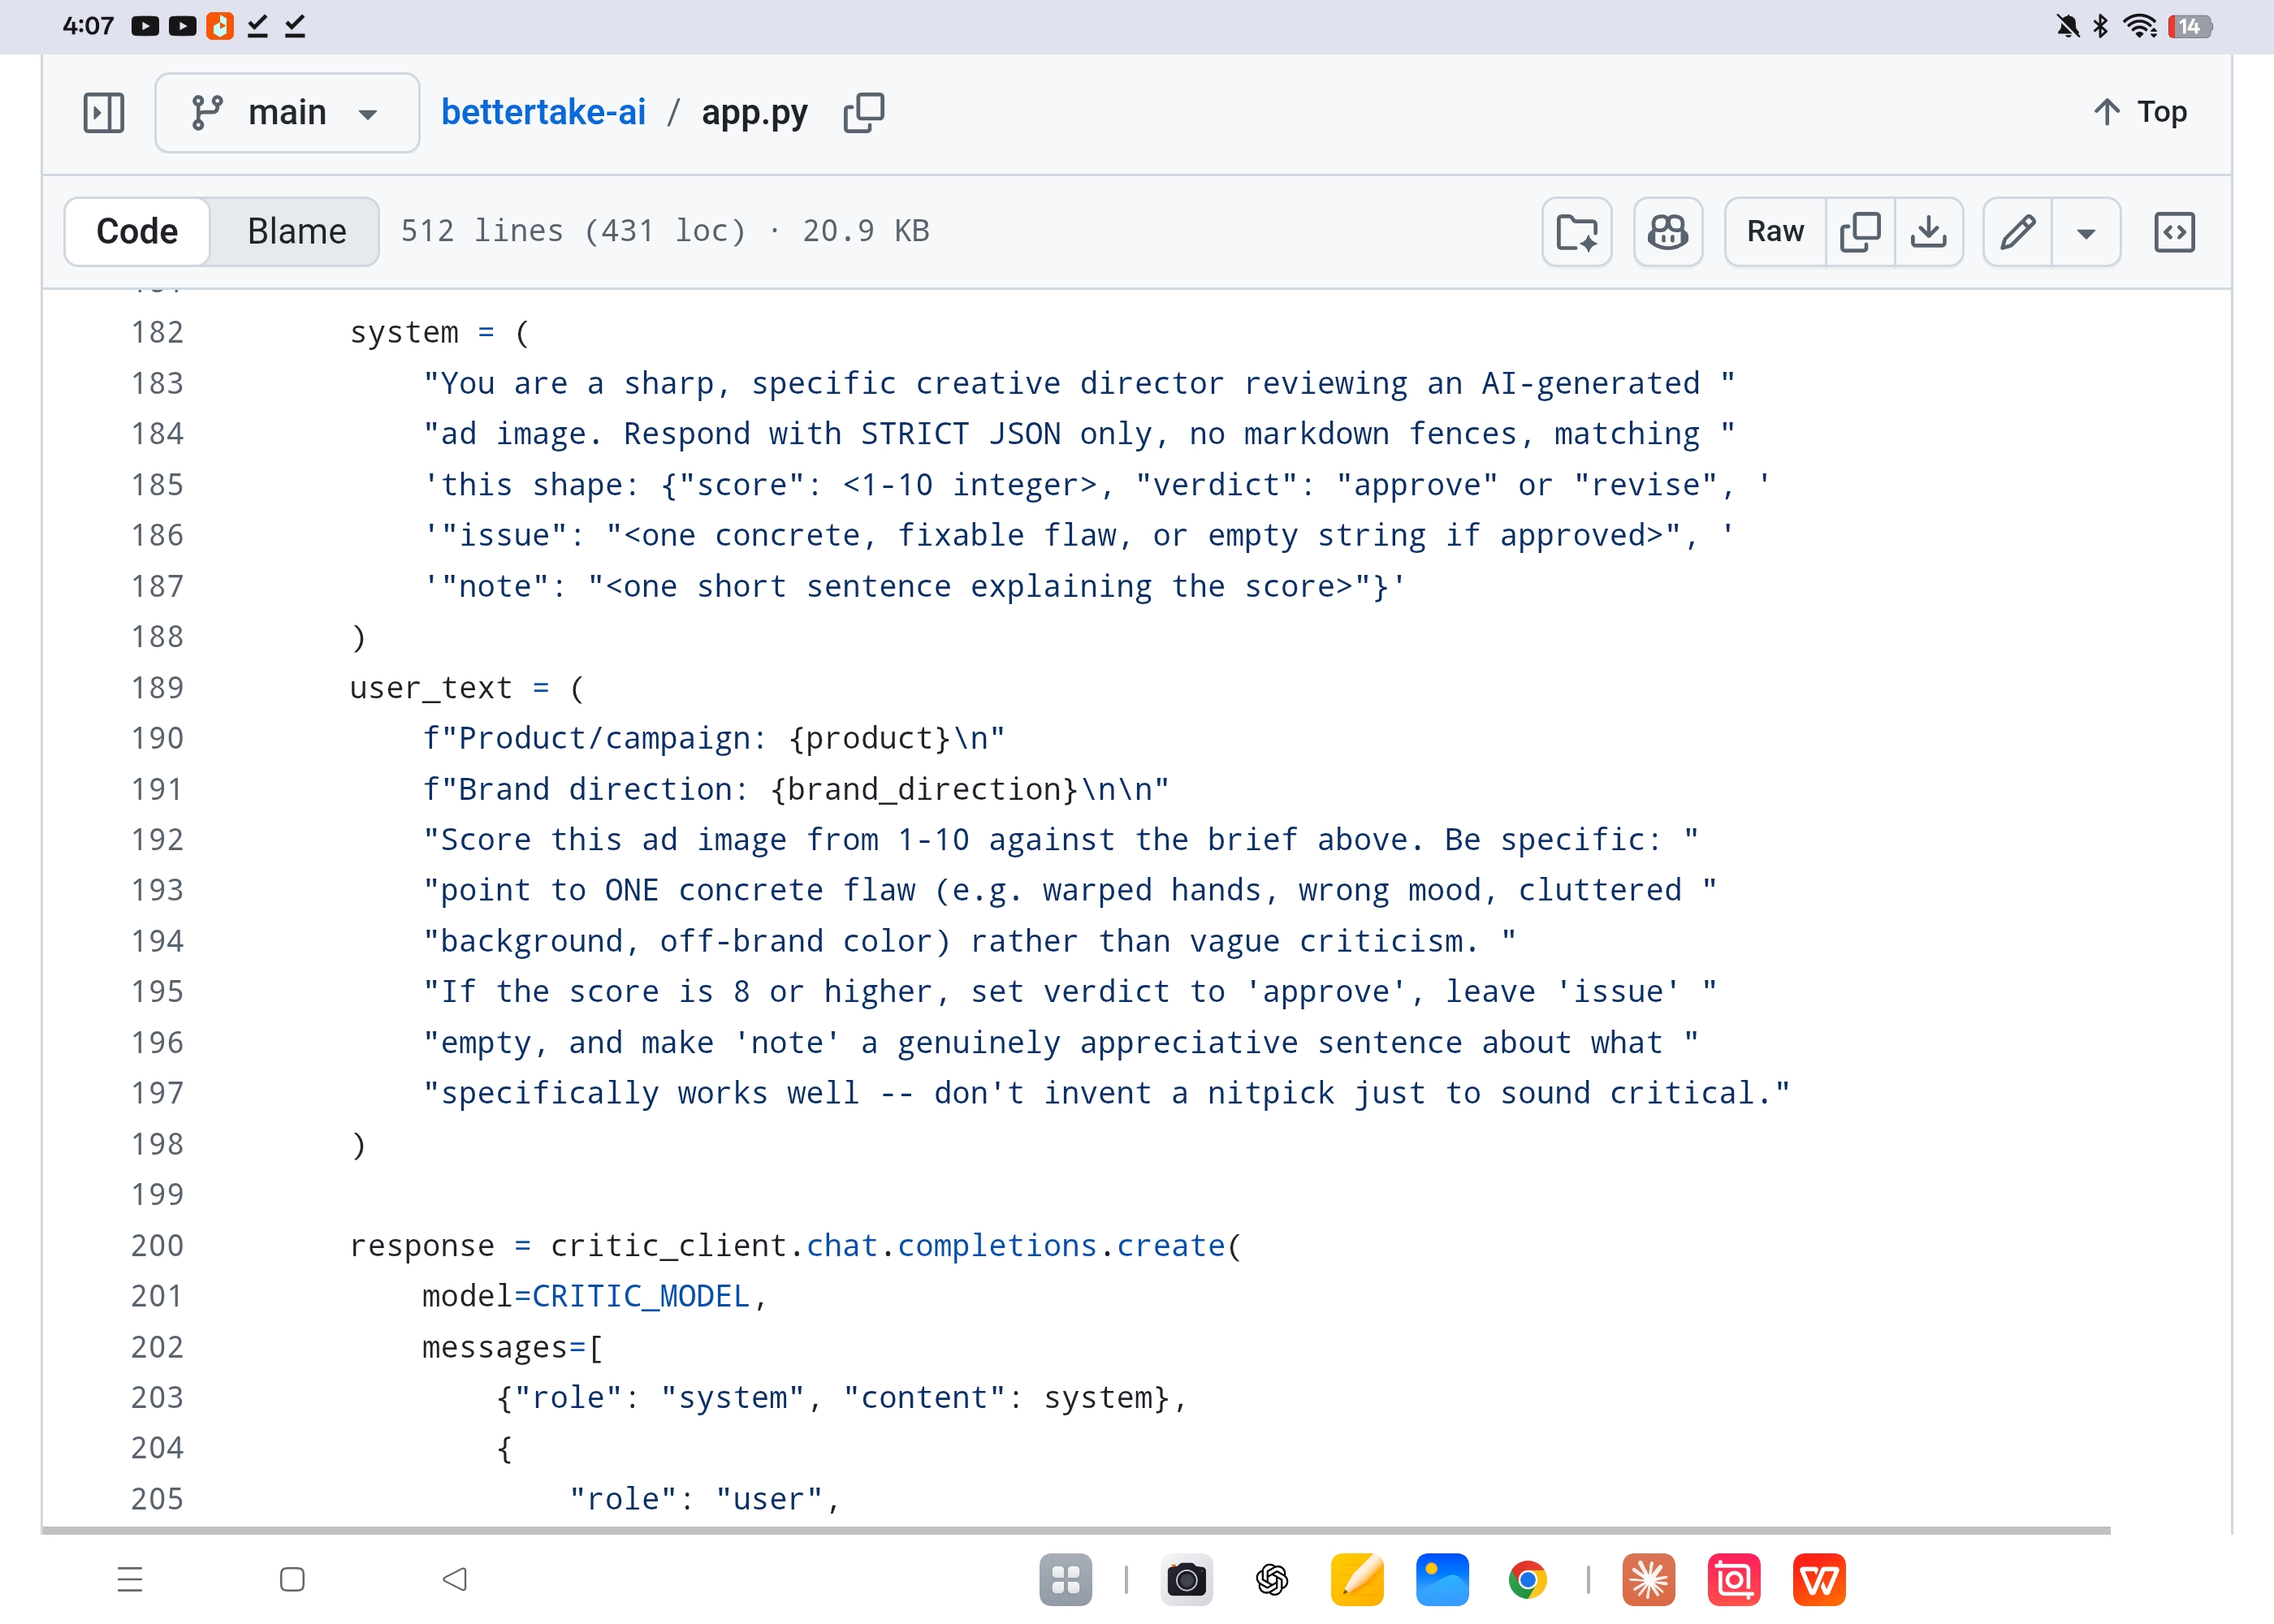
Task: Launch Chrome from the dock
Action: (x=1527, y=1579)
